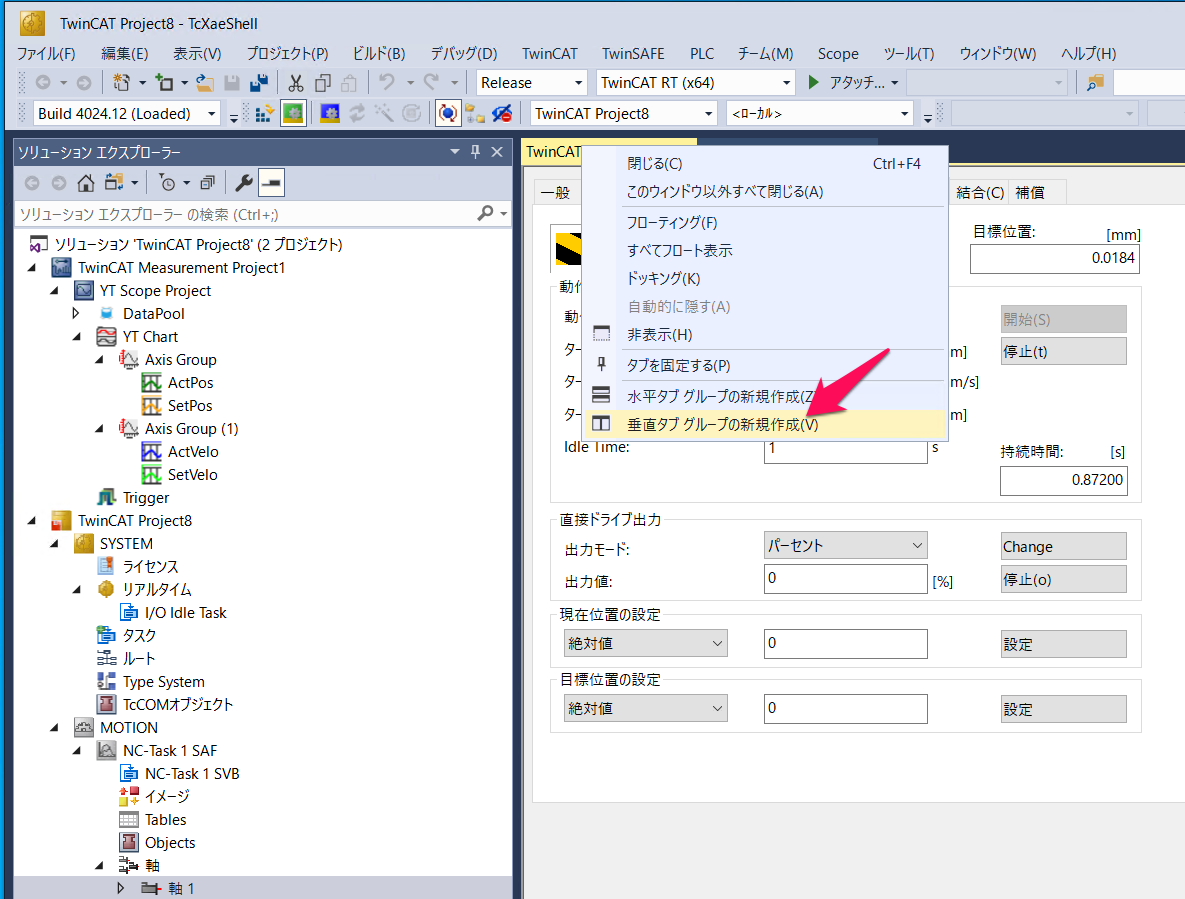The width and height of the screenshot is (1185, 899).
Task: Switch to the 補償 tab
Action: click(1029, 193)
